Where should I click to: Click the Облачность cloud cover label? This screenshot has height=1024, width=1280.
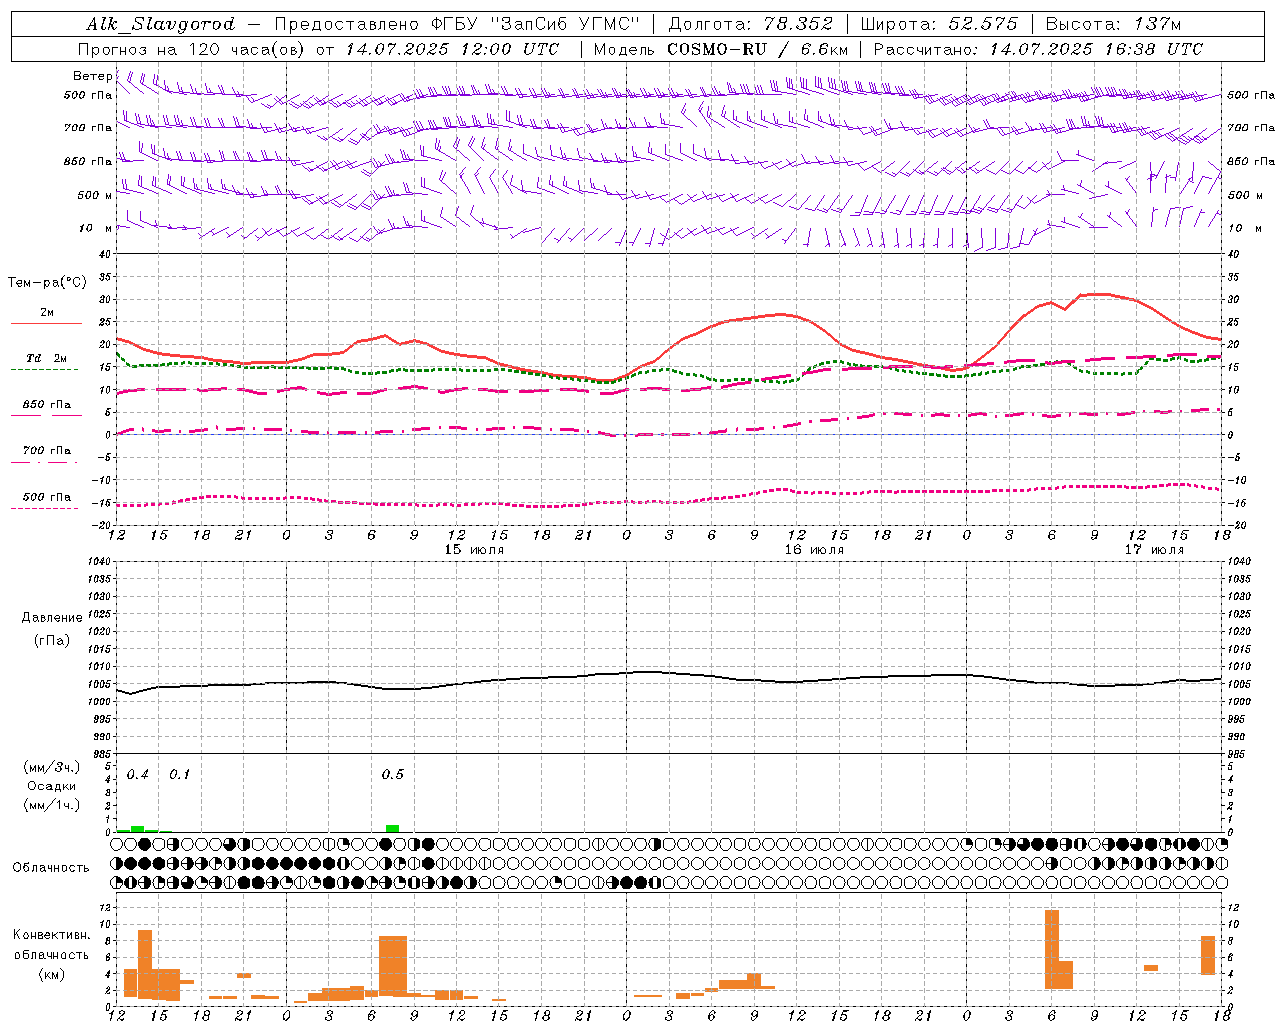(51, 868)
